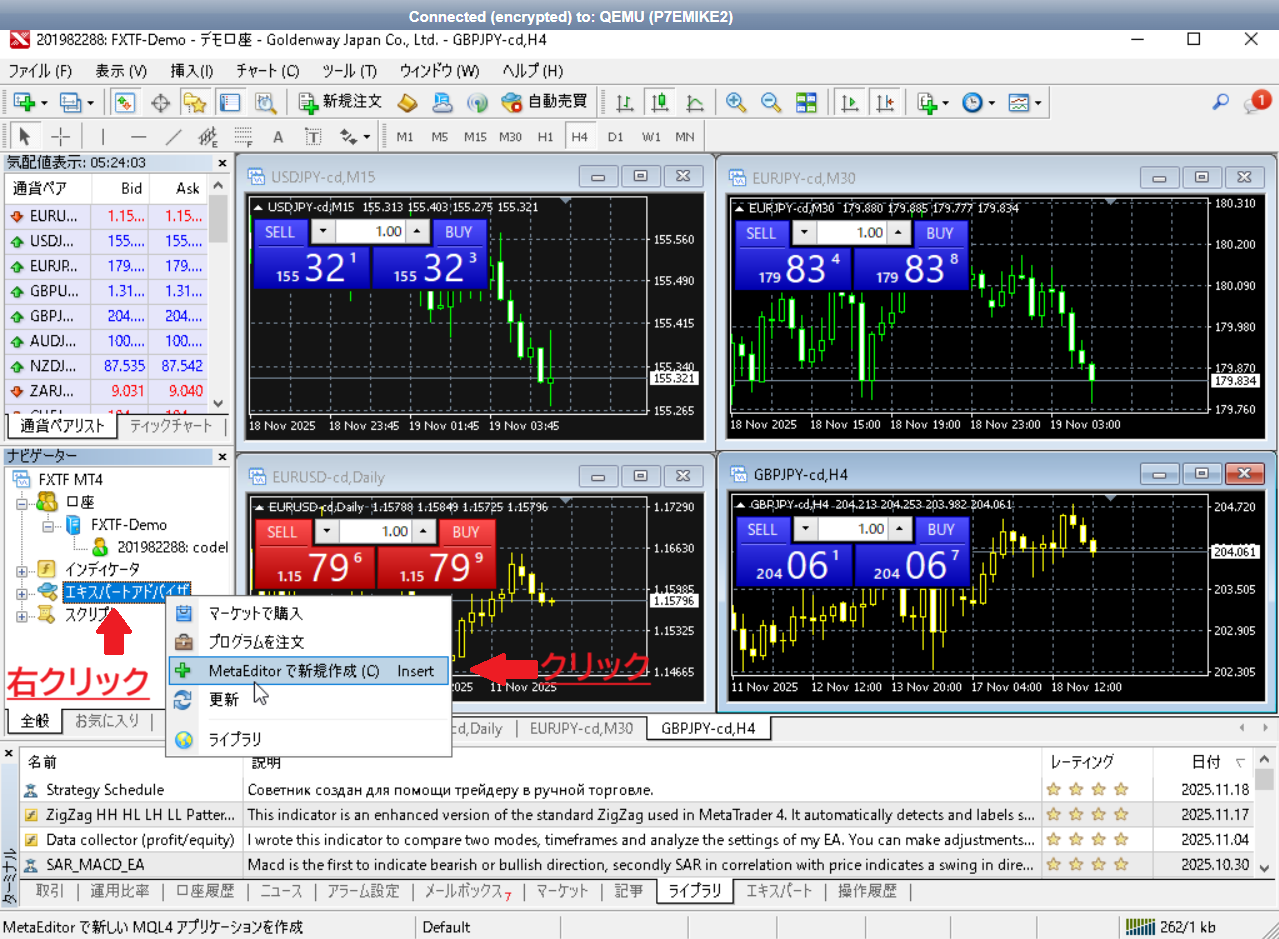
Task: Click the crosshair cursor tool
Action: [x=61, y=137]
